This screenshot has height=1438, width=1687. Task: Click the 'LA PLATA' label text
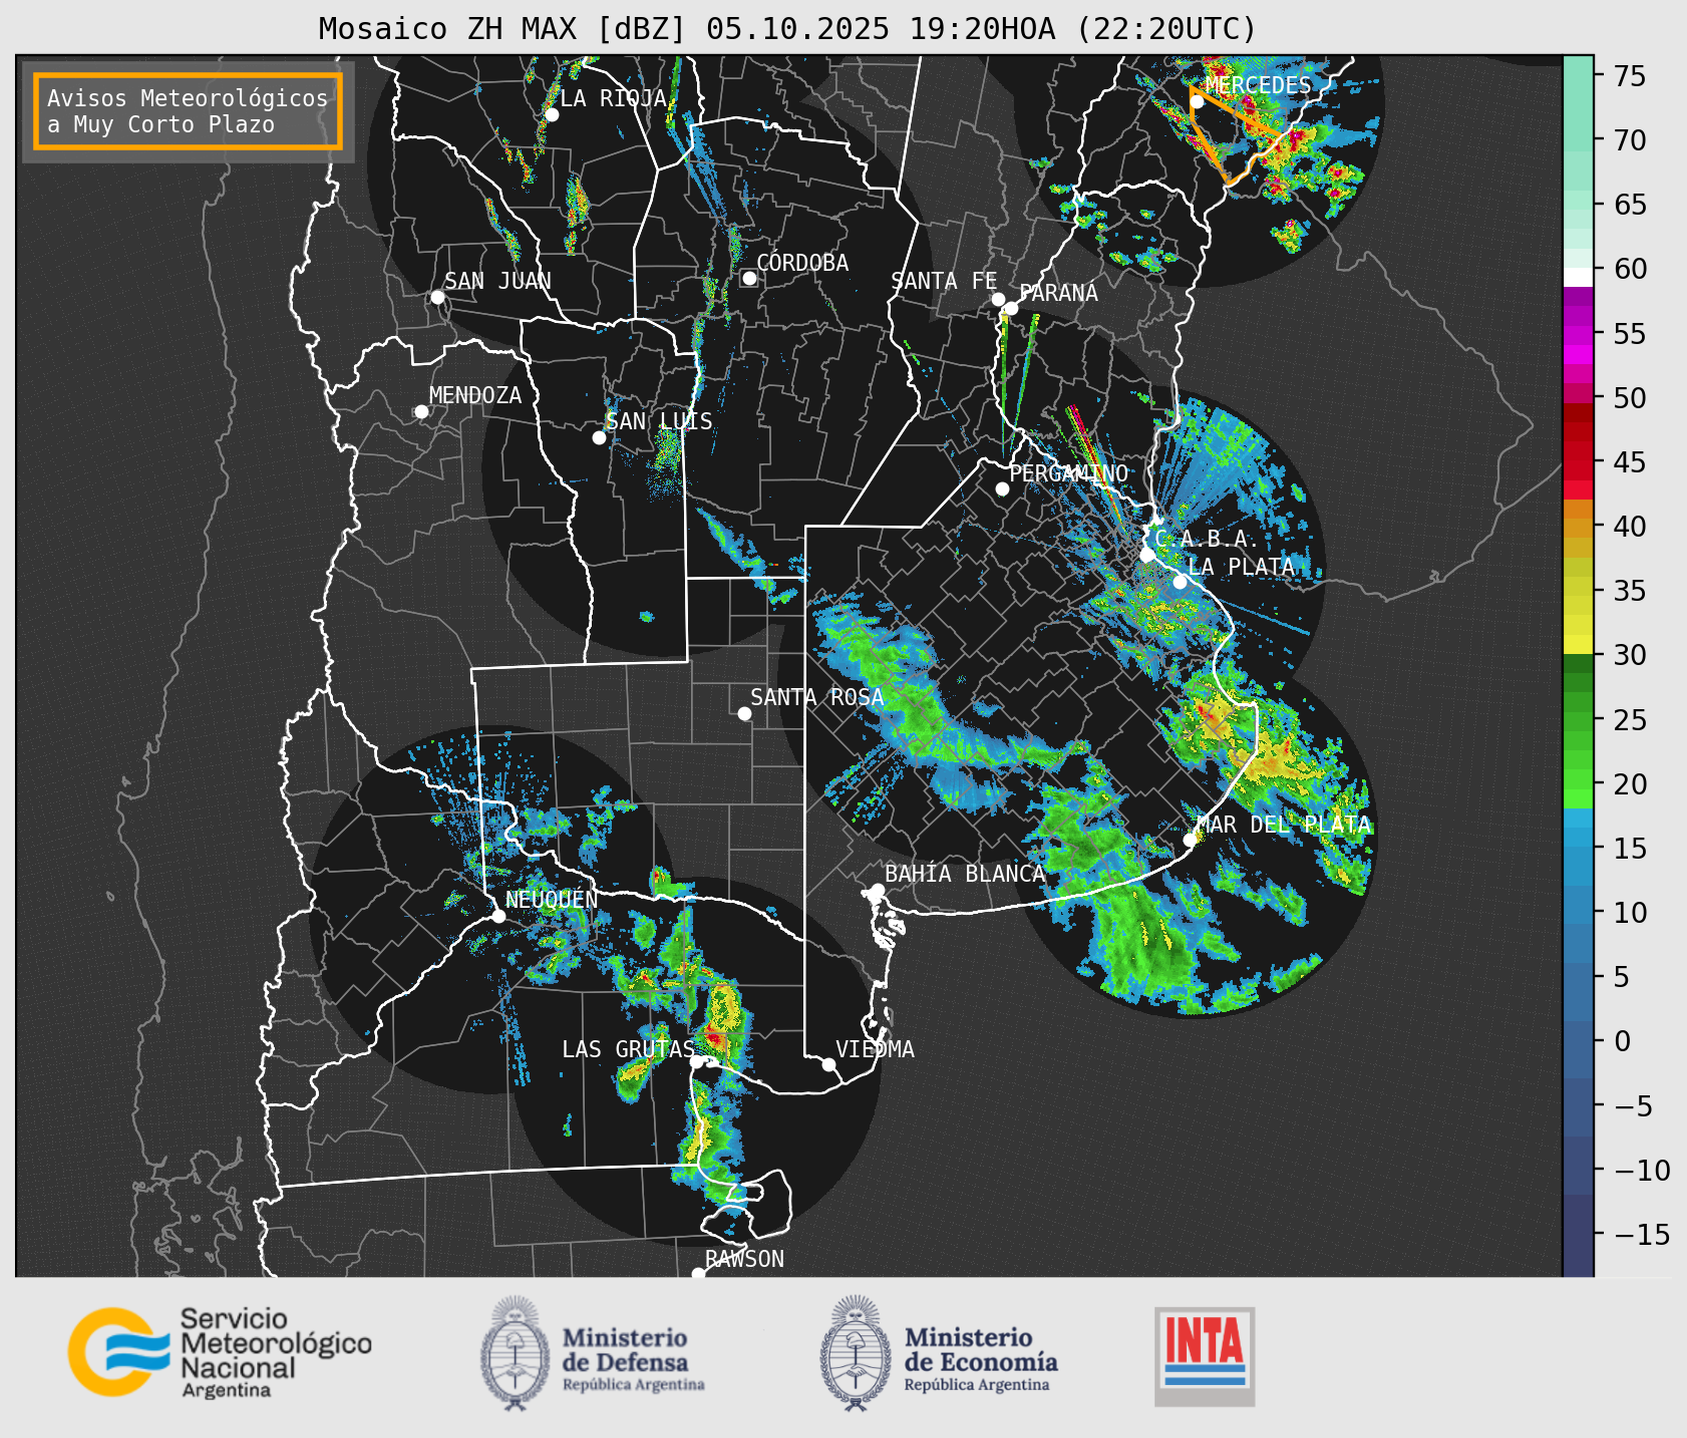point(1241,566)
